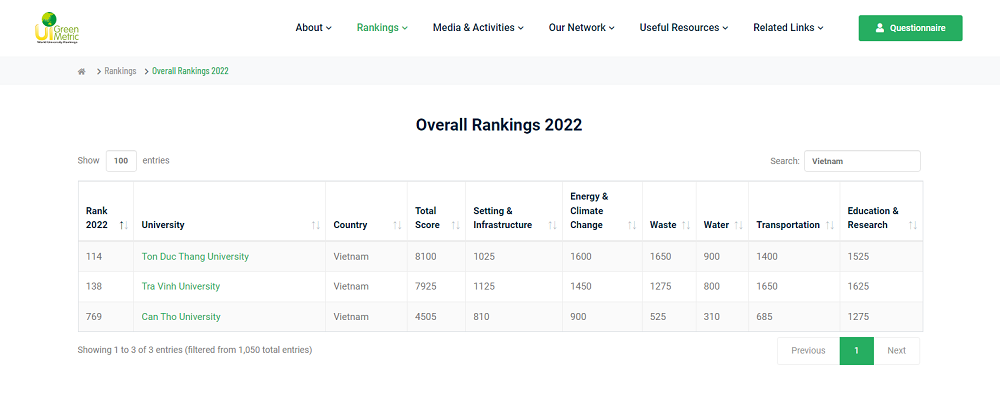Click rank value 769
This screenshot has height=396, width=1000.
[94, 317]
